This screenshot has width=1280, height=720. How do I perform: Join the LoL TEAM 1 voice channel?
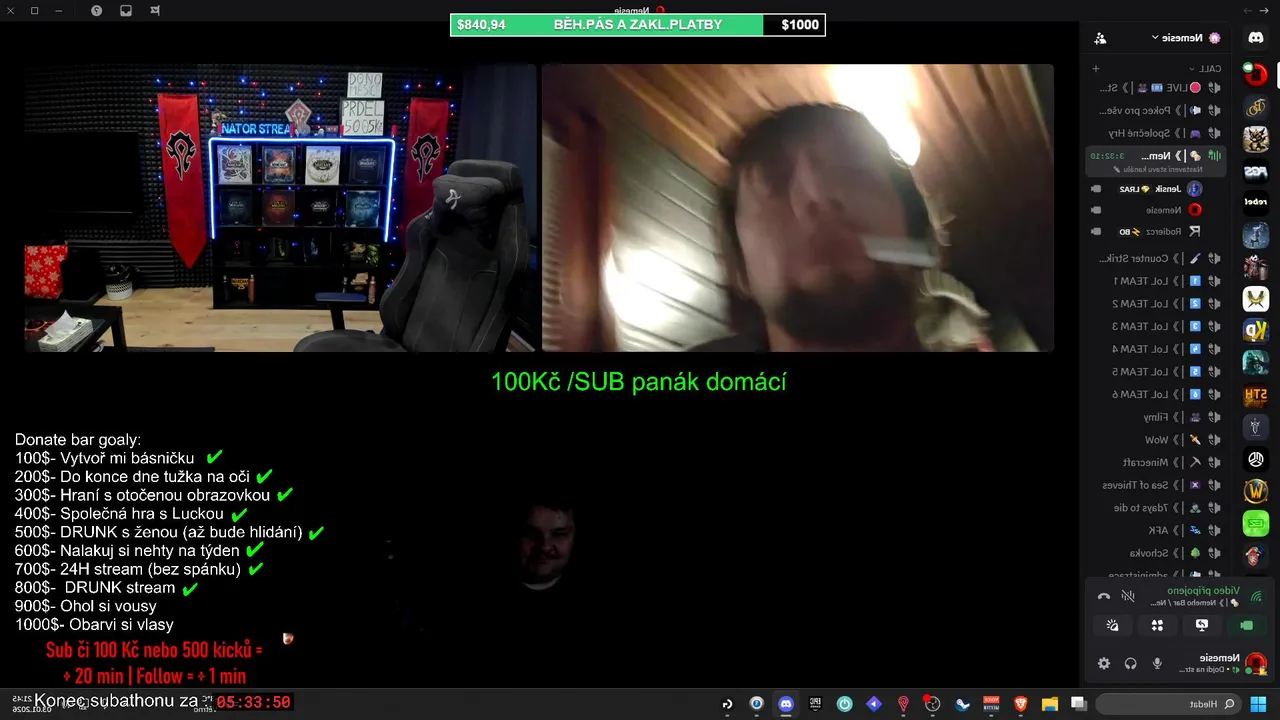pyautogui.click(x=1157, y=281)
